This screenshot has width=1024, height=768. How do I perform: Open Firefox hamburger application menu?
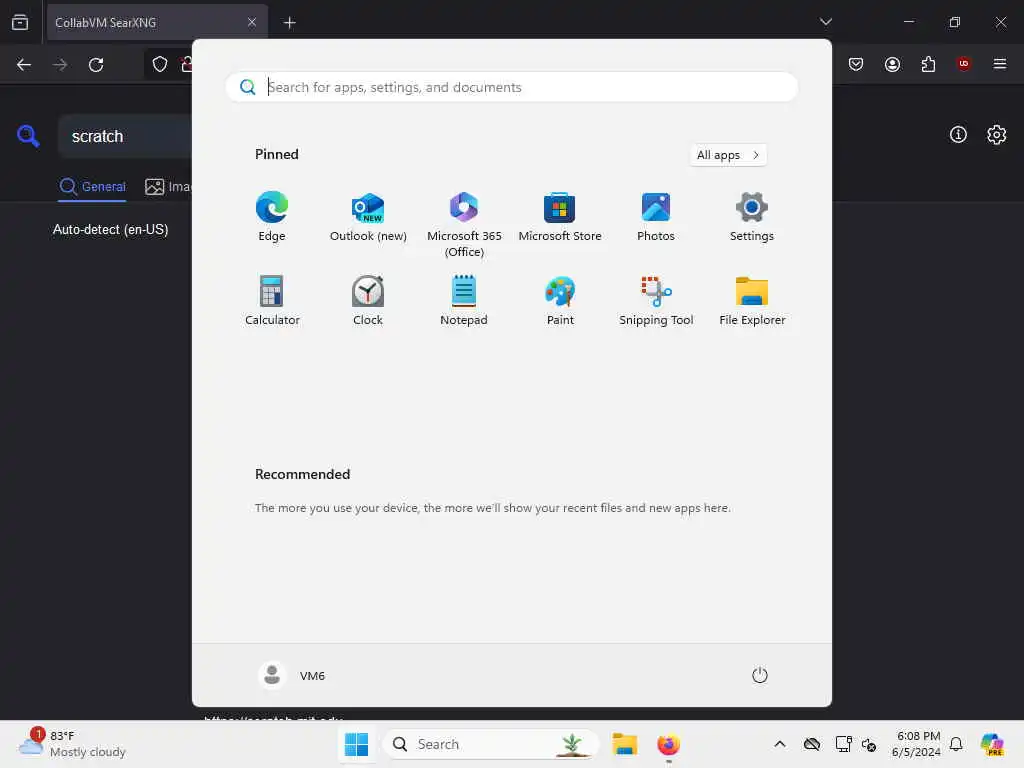[x=1000, y=64]
